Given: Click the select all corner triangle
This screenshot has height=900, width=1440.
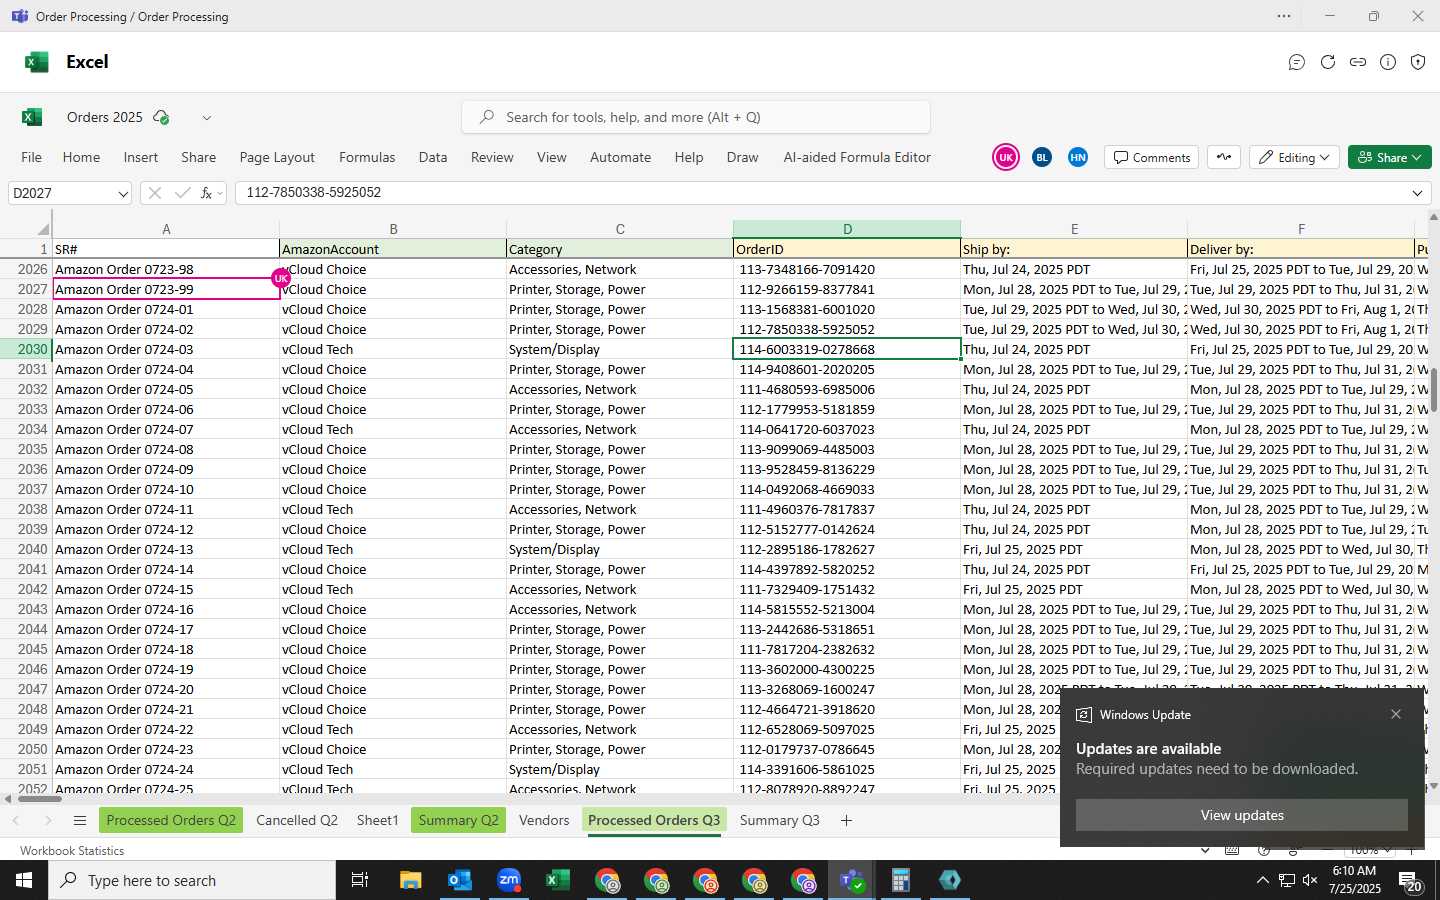Looking at the screenshot, I should click(43, 229).
